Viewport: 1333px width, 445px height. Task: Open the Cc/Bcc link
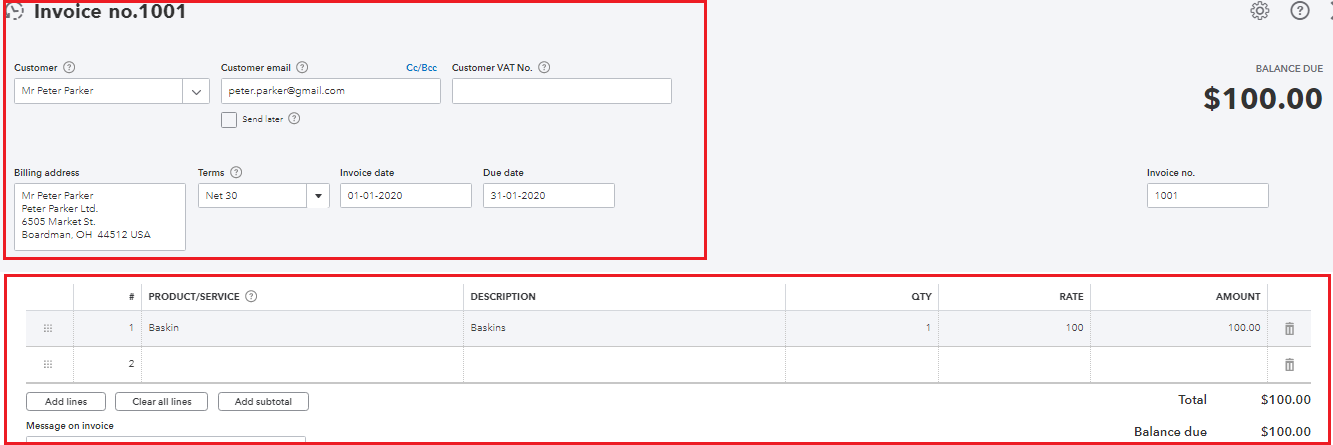(x=421, y=68)
